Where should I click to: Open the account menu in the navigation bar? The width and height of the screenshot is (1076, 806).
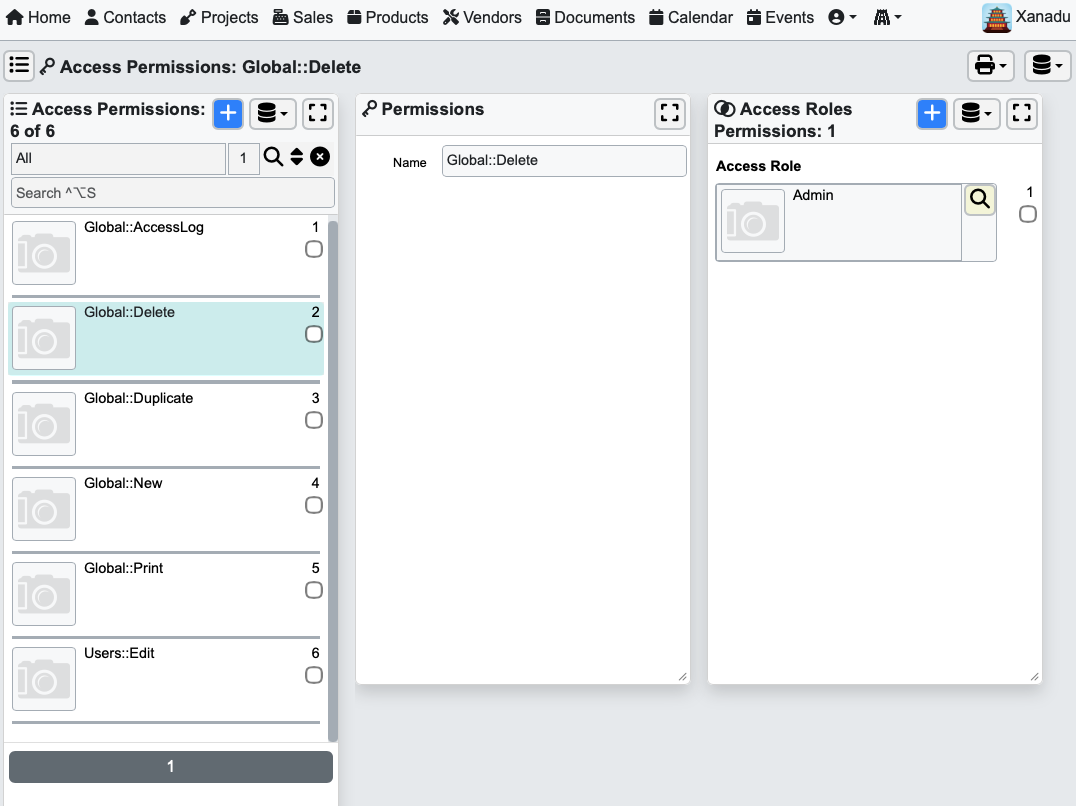coord(842,17)
